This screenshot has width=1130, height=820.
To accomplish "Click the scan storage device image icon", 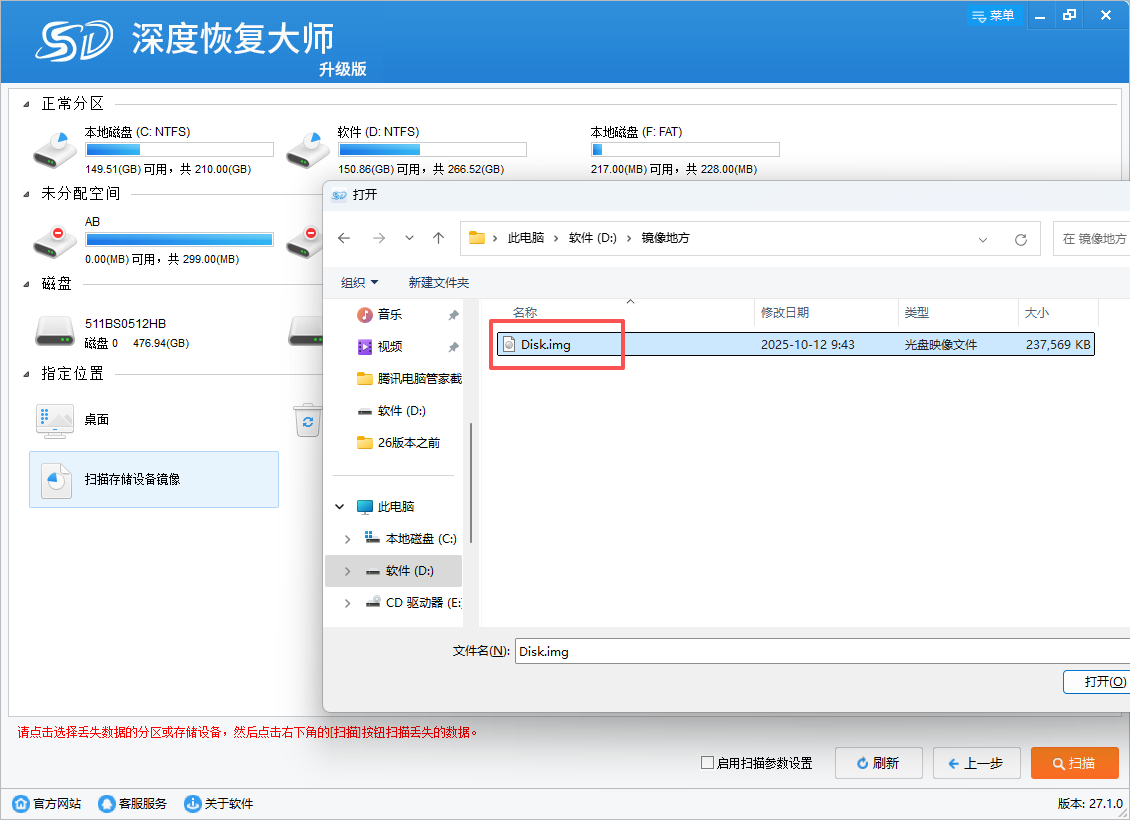I will point(56,480).
